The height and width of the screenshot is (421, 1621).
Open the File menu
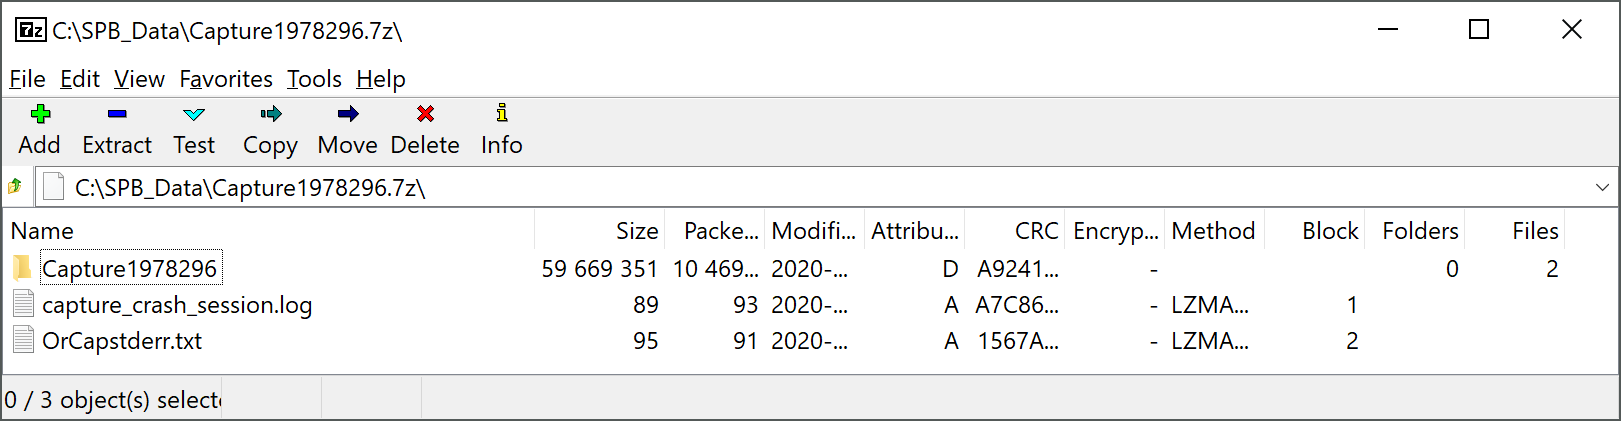[27, 79]
